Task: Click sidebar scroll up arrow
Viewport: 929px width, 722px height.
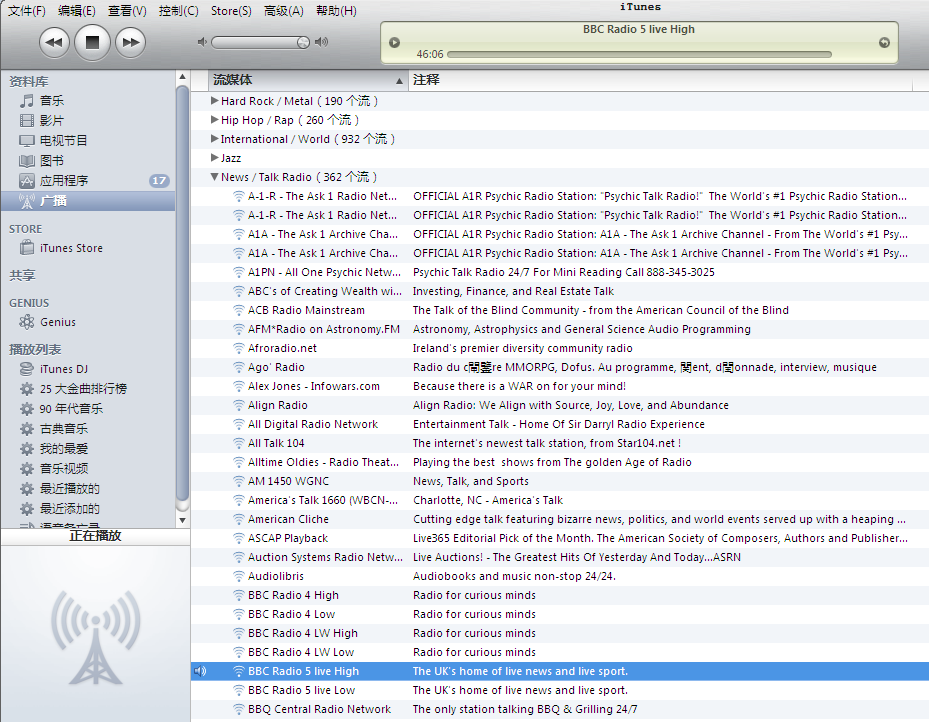Action: (x=182, y=77)
